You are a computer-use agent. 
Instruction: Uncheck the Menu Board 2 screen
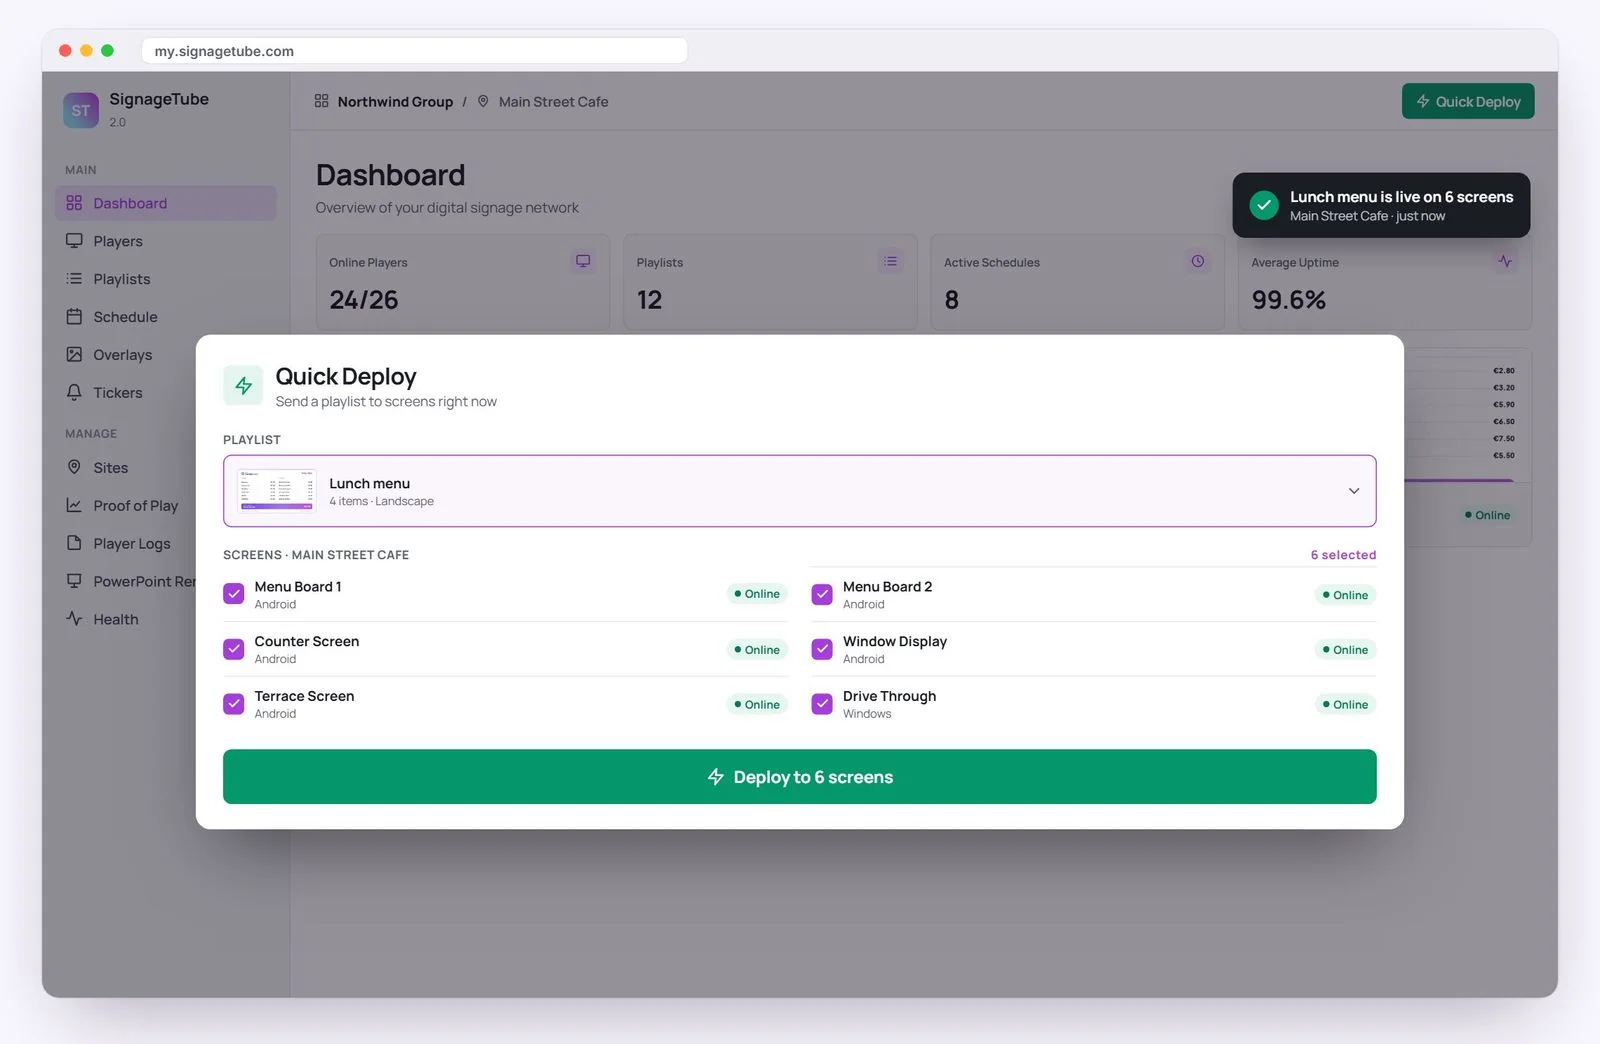pyautogui.click(x=822, y=594)
